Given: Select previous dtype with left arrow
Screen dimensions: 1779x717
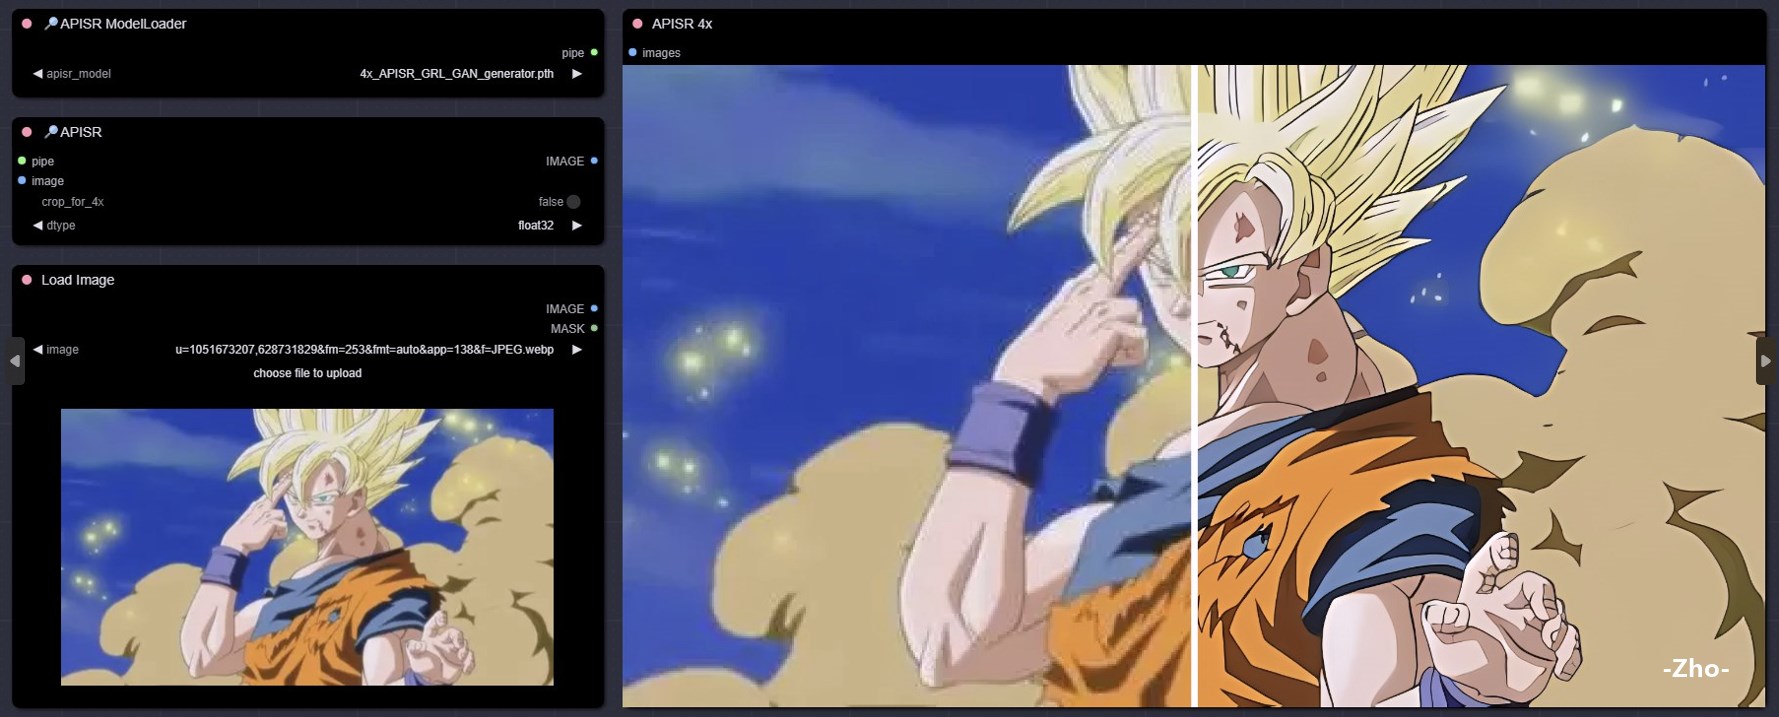Looking at the screenshot, I should click(37, 226).
